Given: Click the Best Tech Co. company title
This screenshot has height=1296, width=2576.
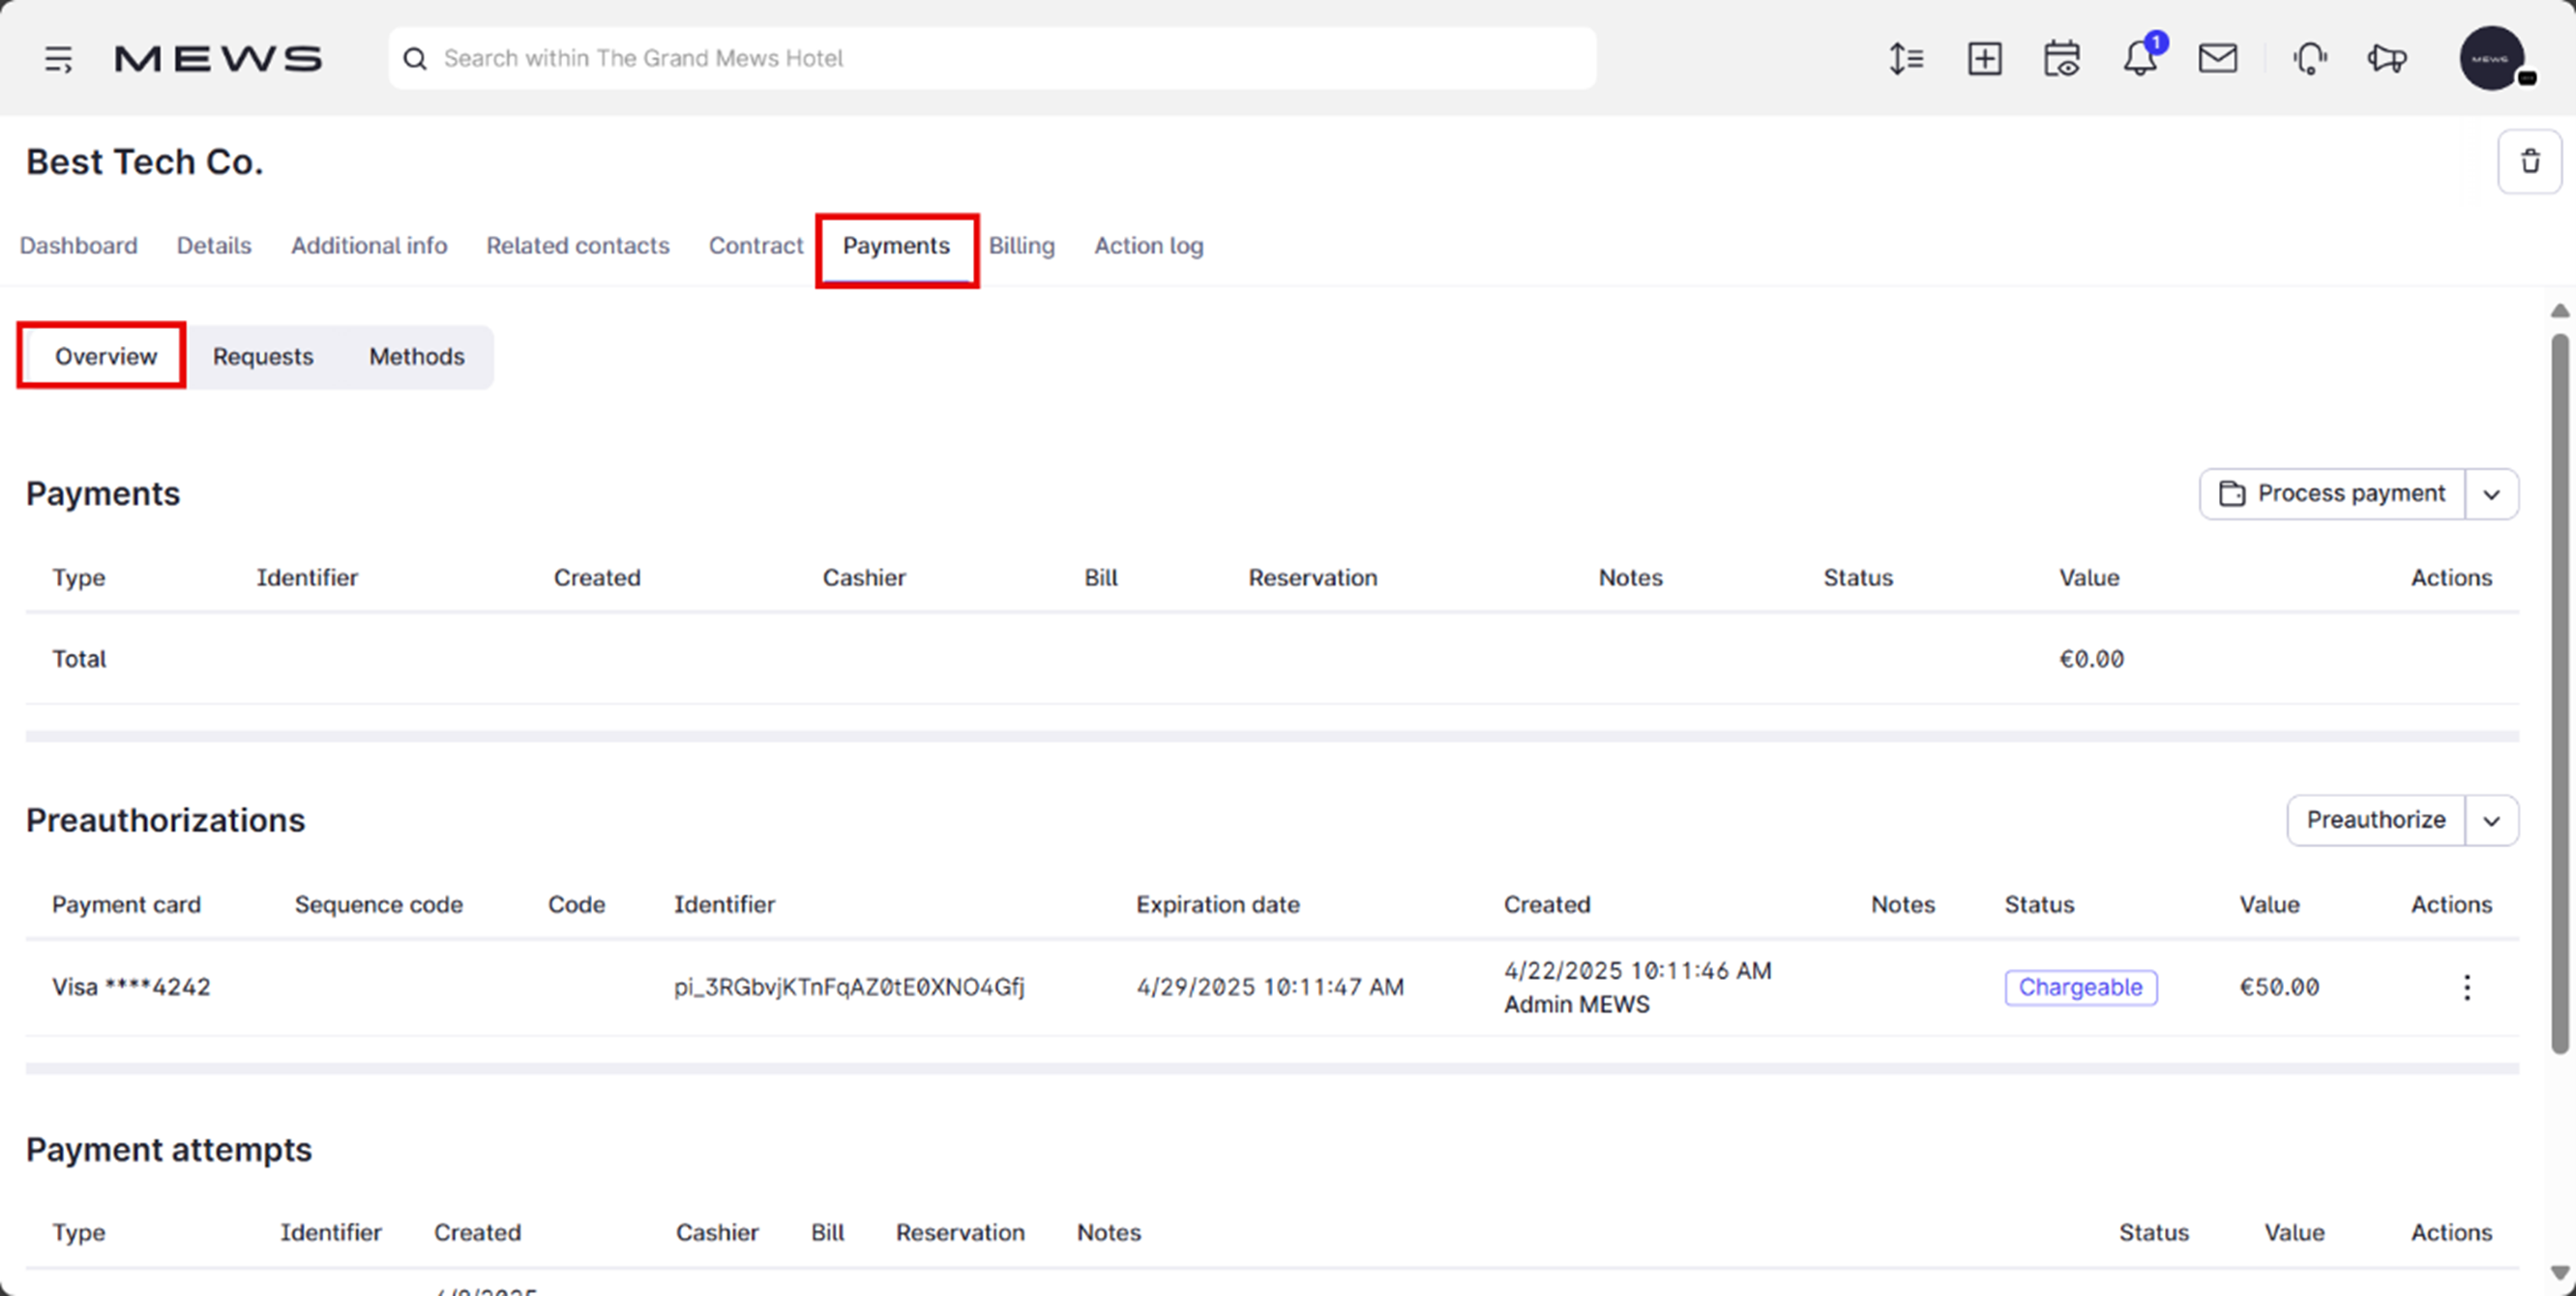Looking at the screenshot, I should [145, 162].
